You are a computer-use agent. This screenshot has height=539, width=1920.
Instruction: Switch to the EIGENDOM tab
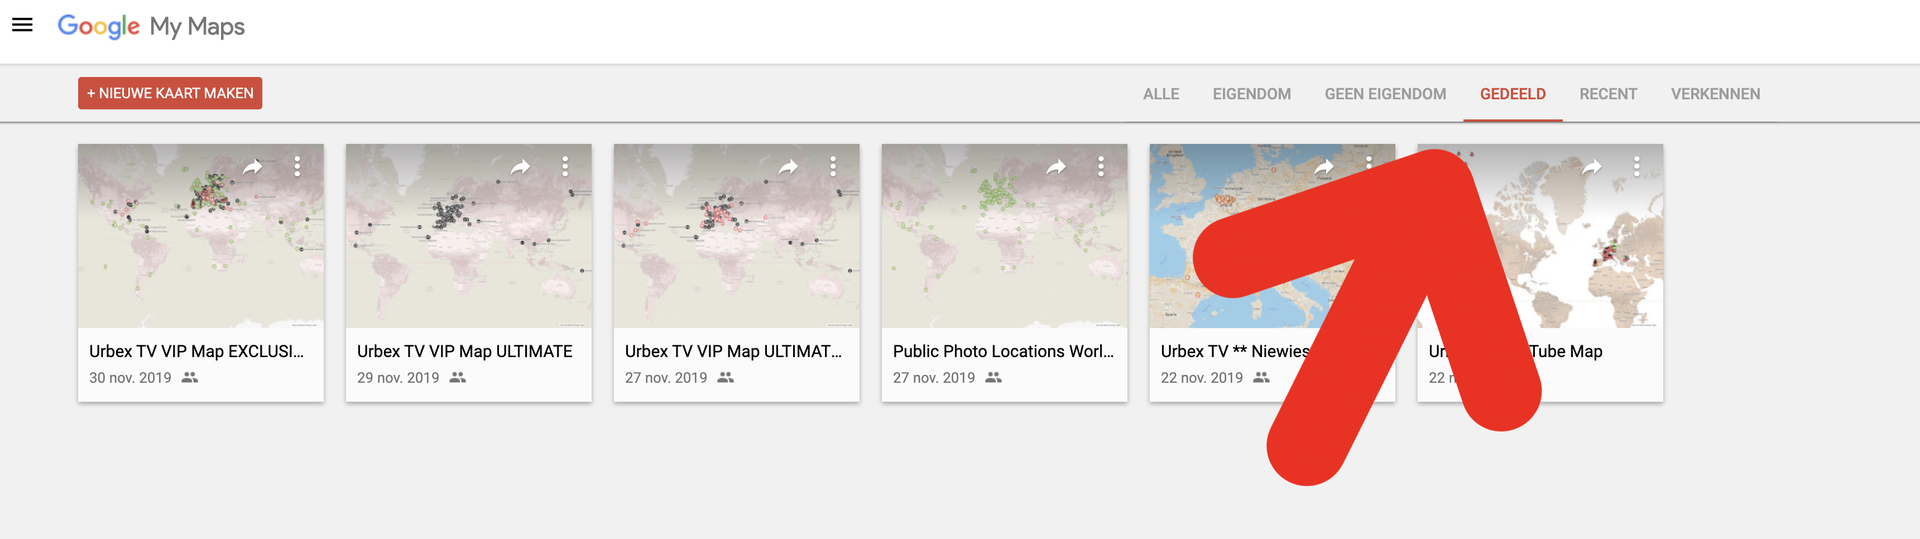tap(1252, 94)
